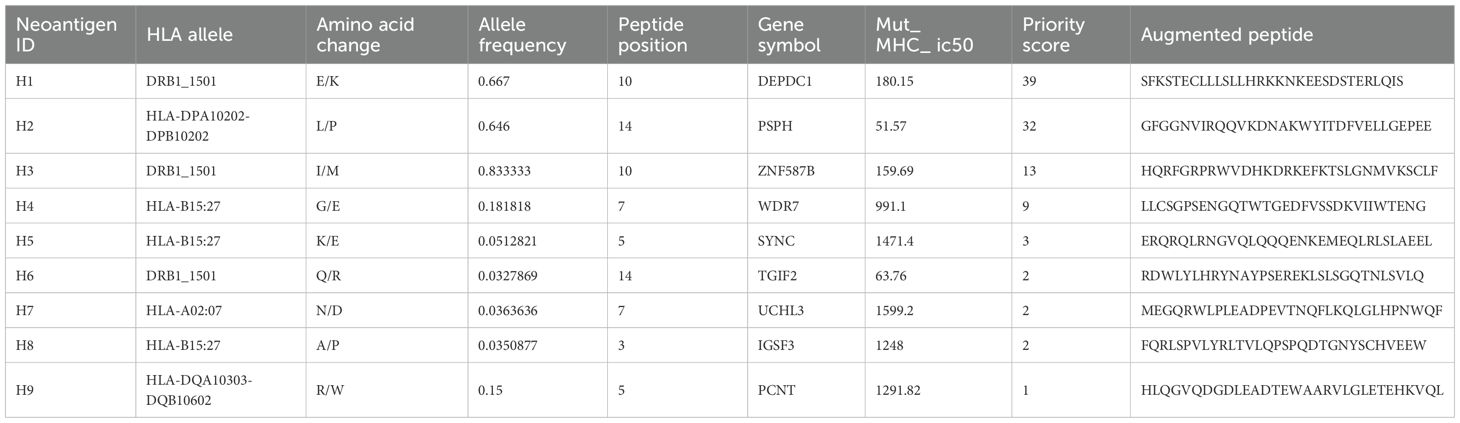Select the 1471.4 ic50 value cell
The height and width of the screenshot is (423, 1460).
894,240
